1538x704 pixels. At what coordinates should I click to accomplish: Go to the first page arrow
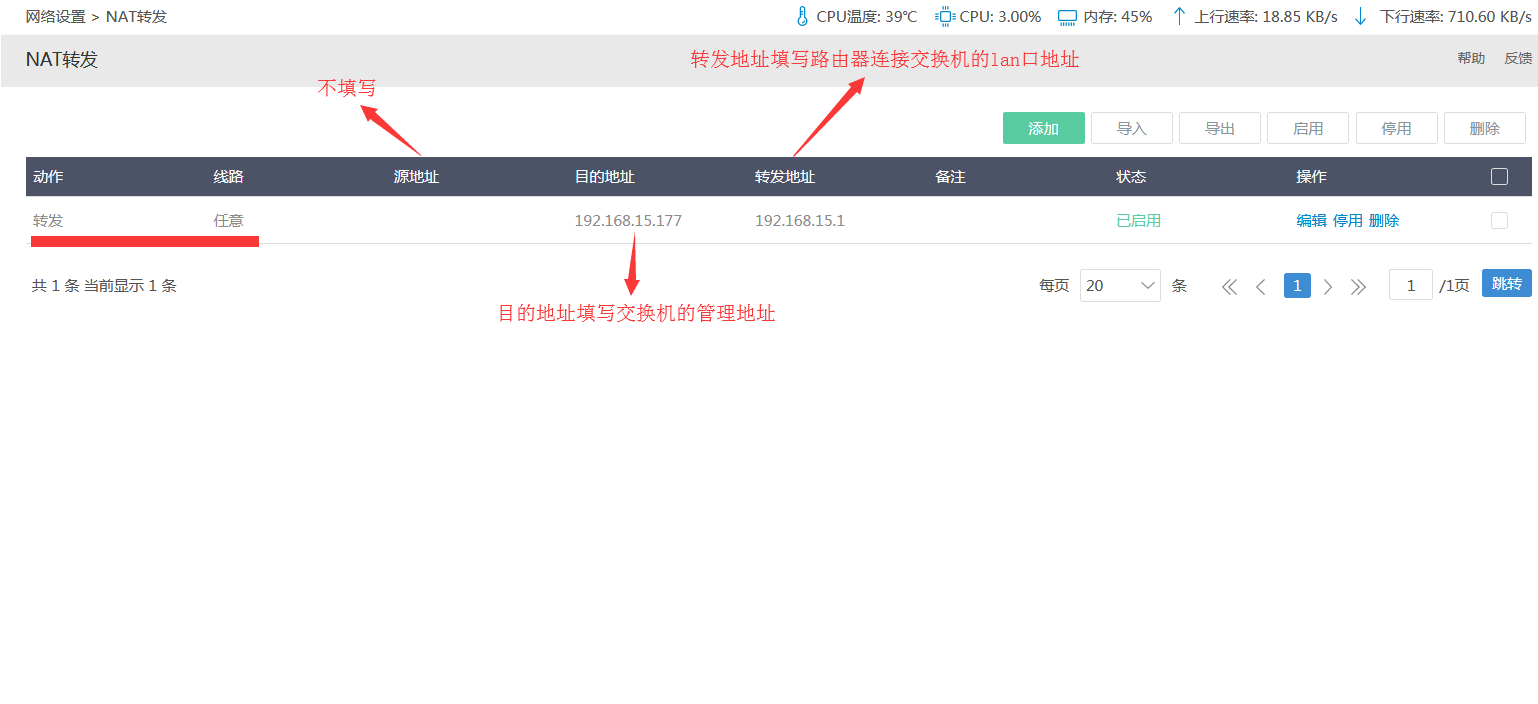1230,287
